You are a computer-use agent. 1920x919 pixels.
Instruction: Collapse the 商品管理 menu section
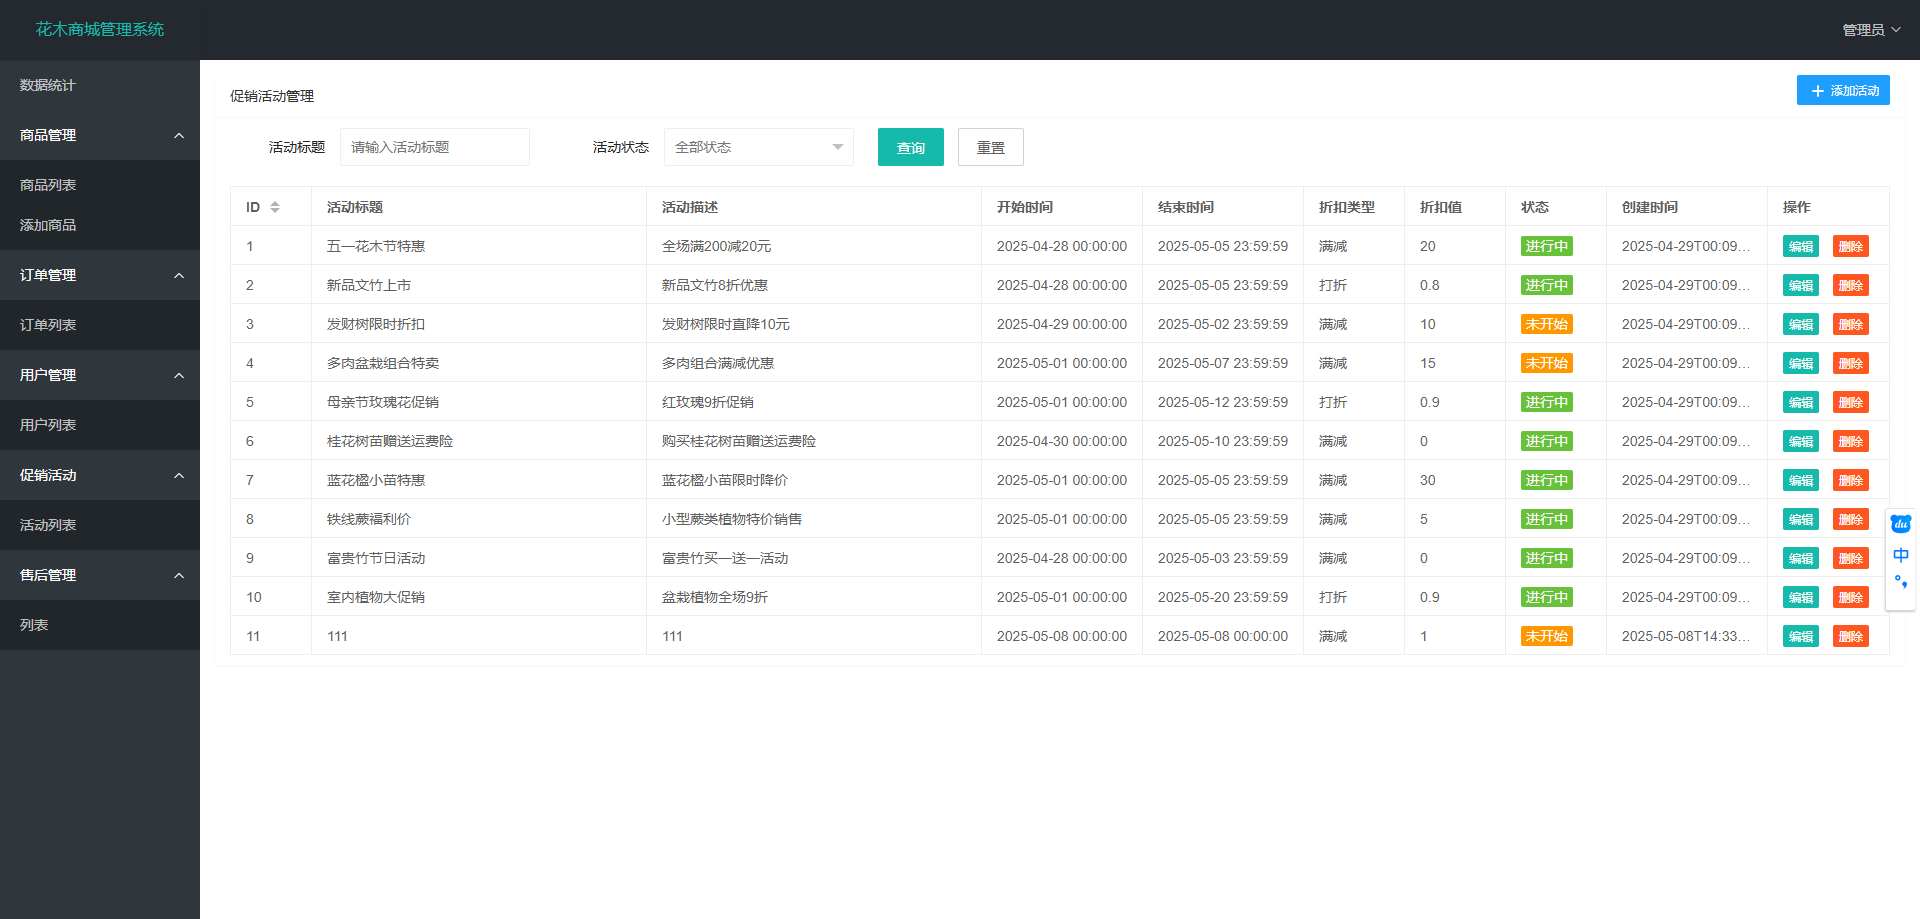100,135
